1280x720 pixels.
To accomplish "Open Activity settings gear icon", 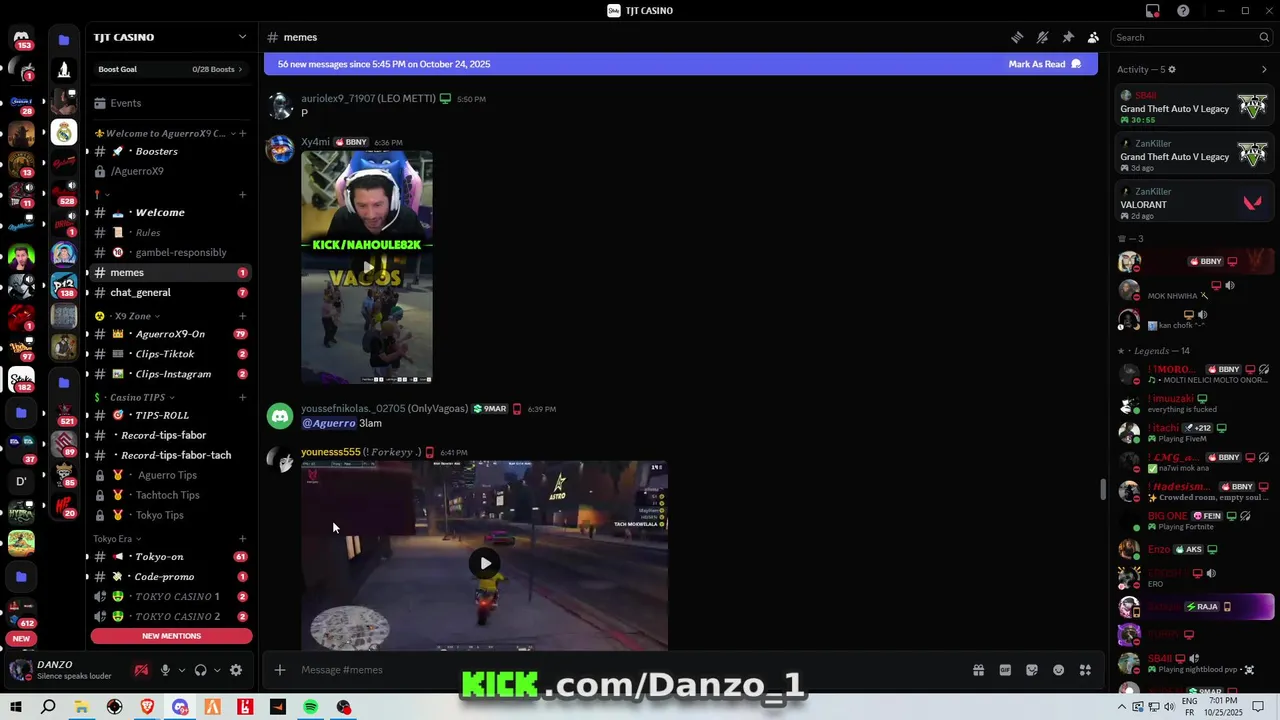I will (x=1172, y=70).
